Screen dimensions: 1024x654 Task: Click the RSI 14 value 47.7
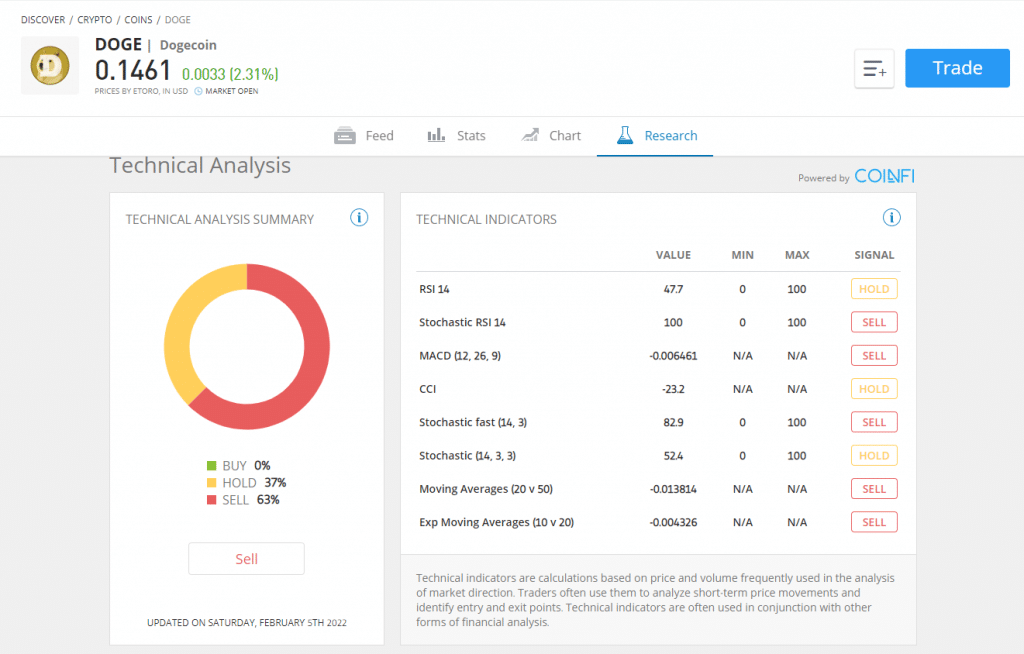point(673,289)
